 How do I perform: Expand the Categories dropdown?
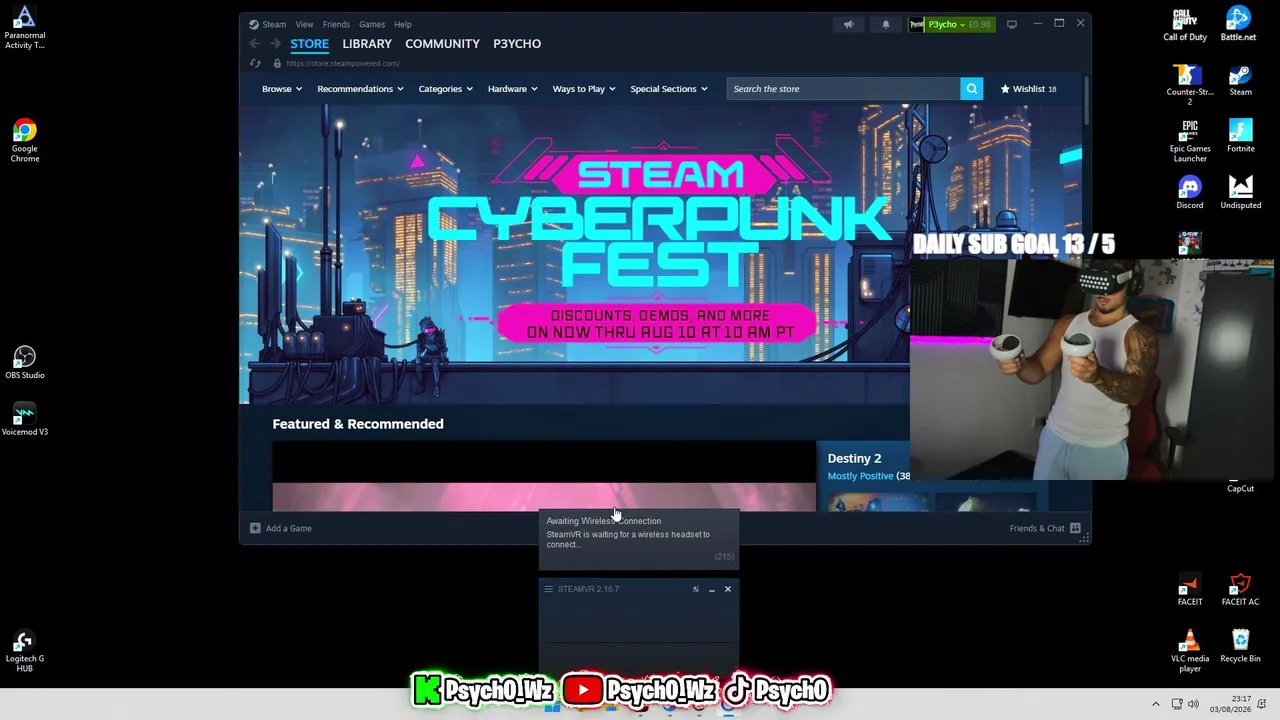click(x=445, y=89)
